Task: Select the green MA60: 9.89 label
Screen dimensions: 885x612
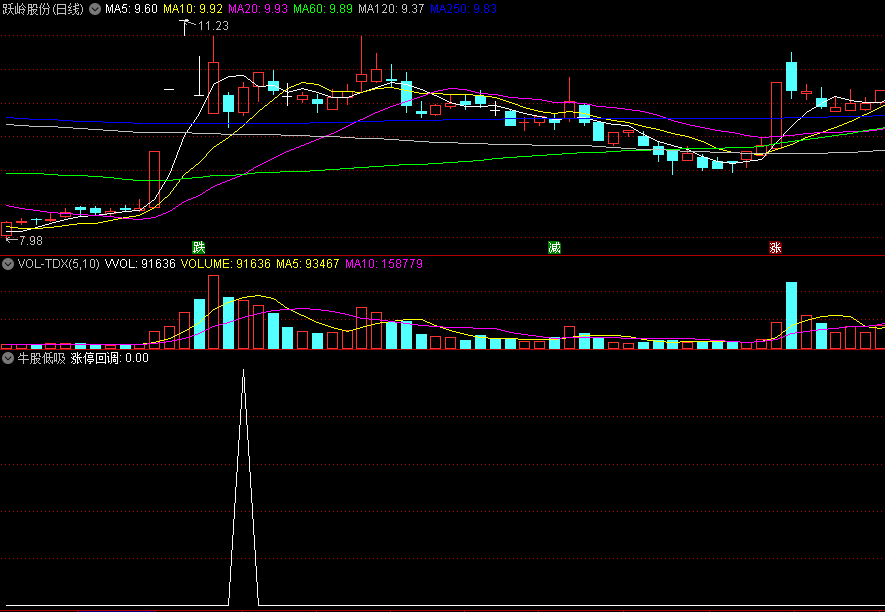Action: pyautogui.click(x=323, y=9)
